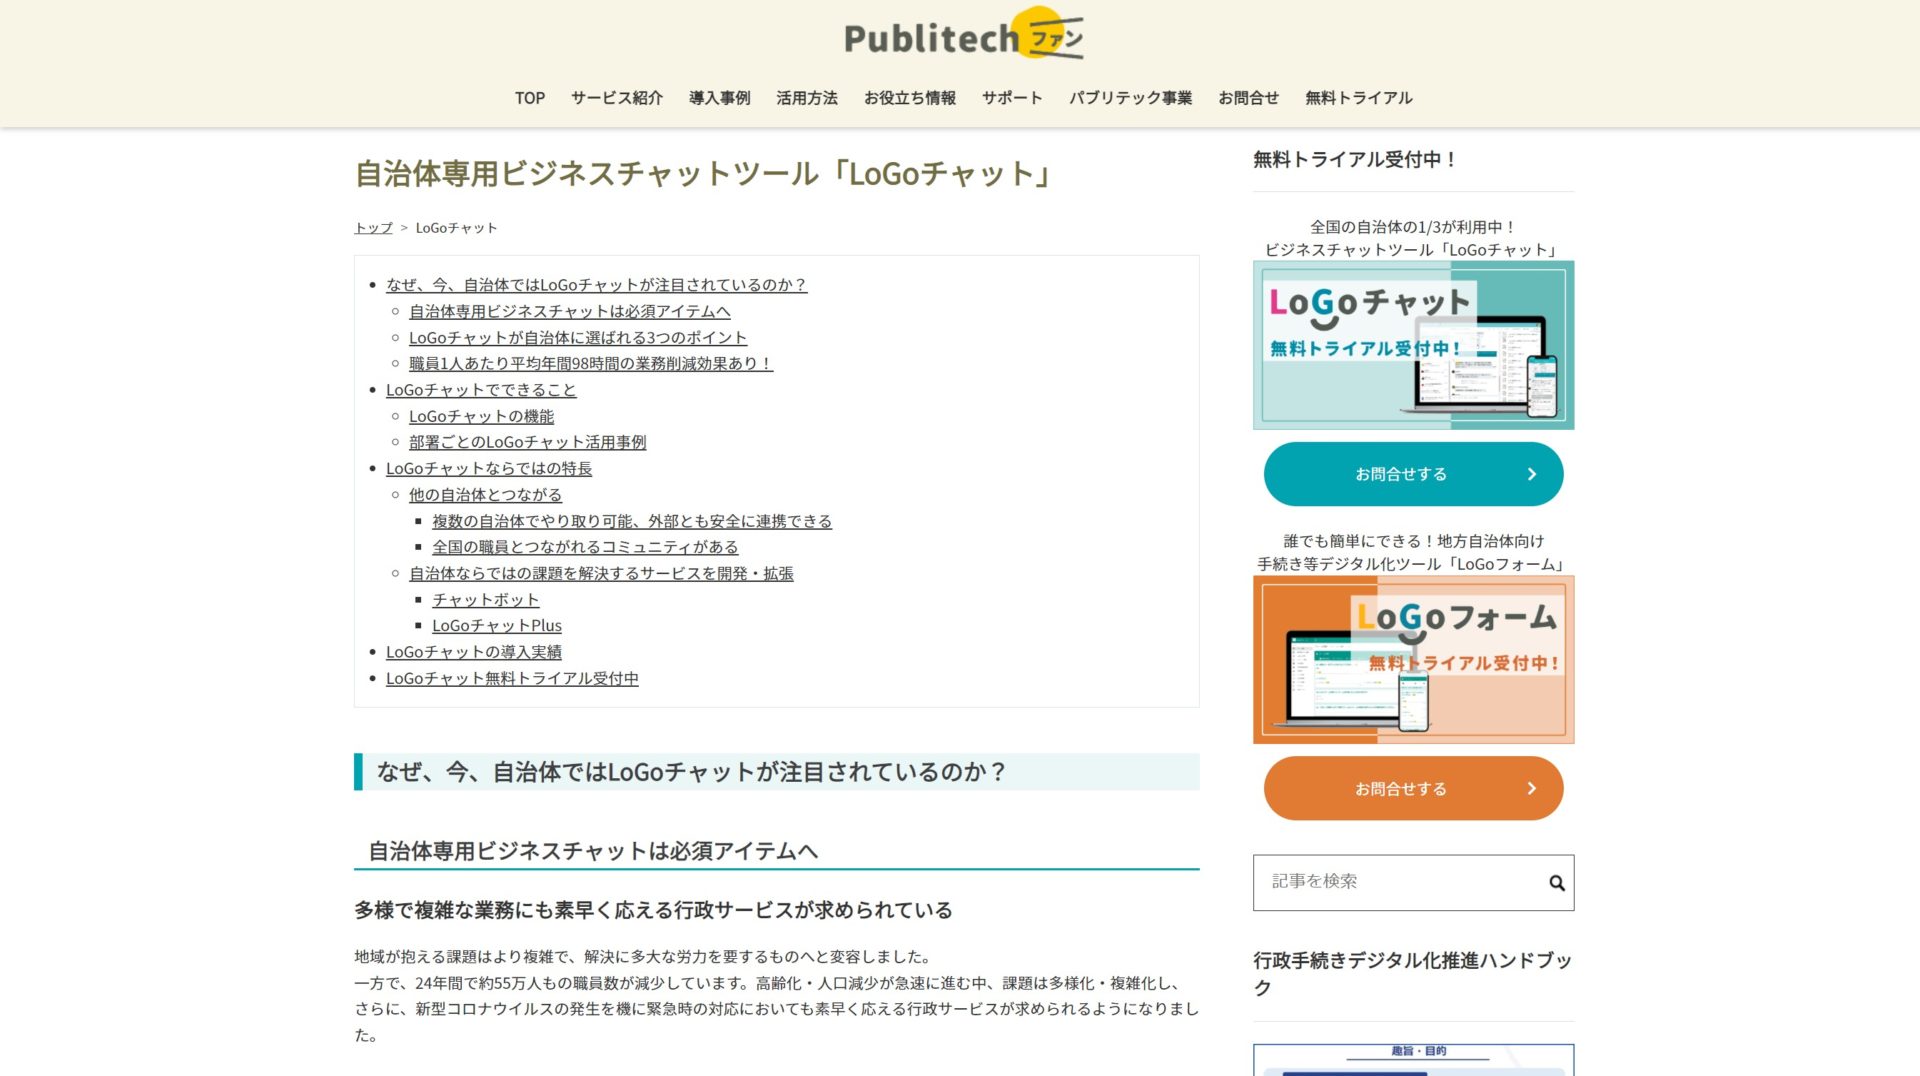
Task: Select the TOP menu item
Action: pyautogui.click(x=530, y=97)
